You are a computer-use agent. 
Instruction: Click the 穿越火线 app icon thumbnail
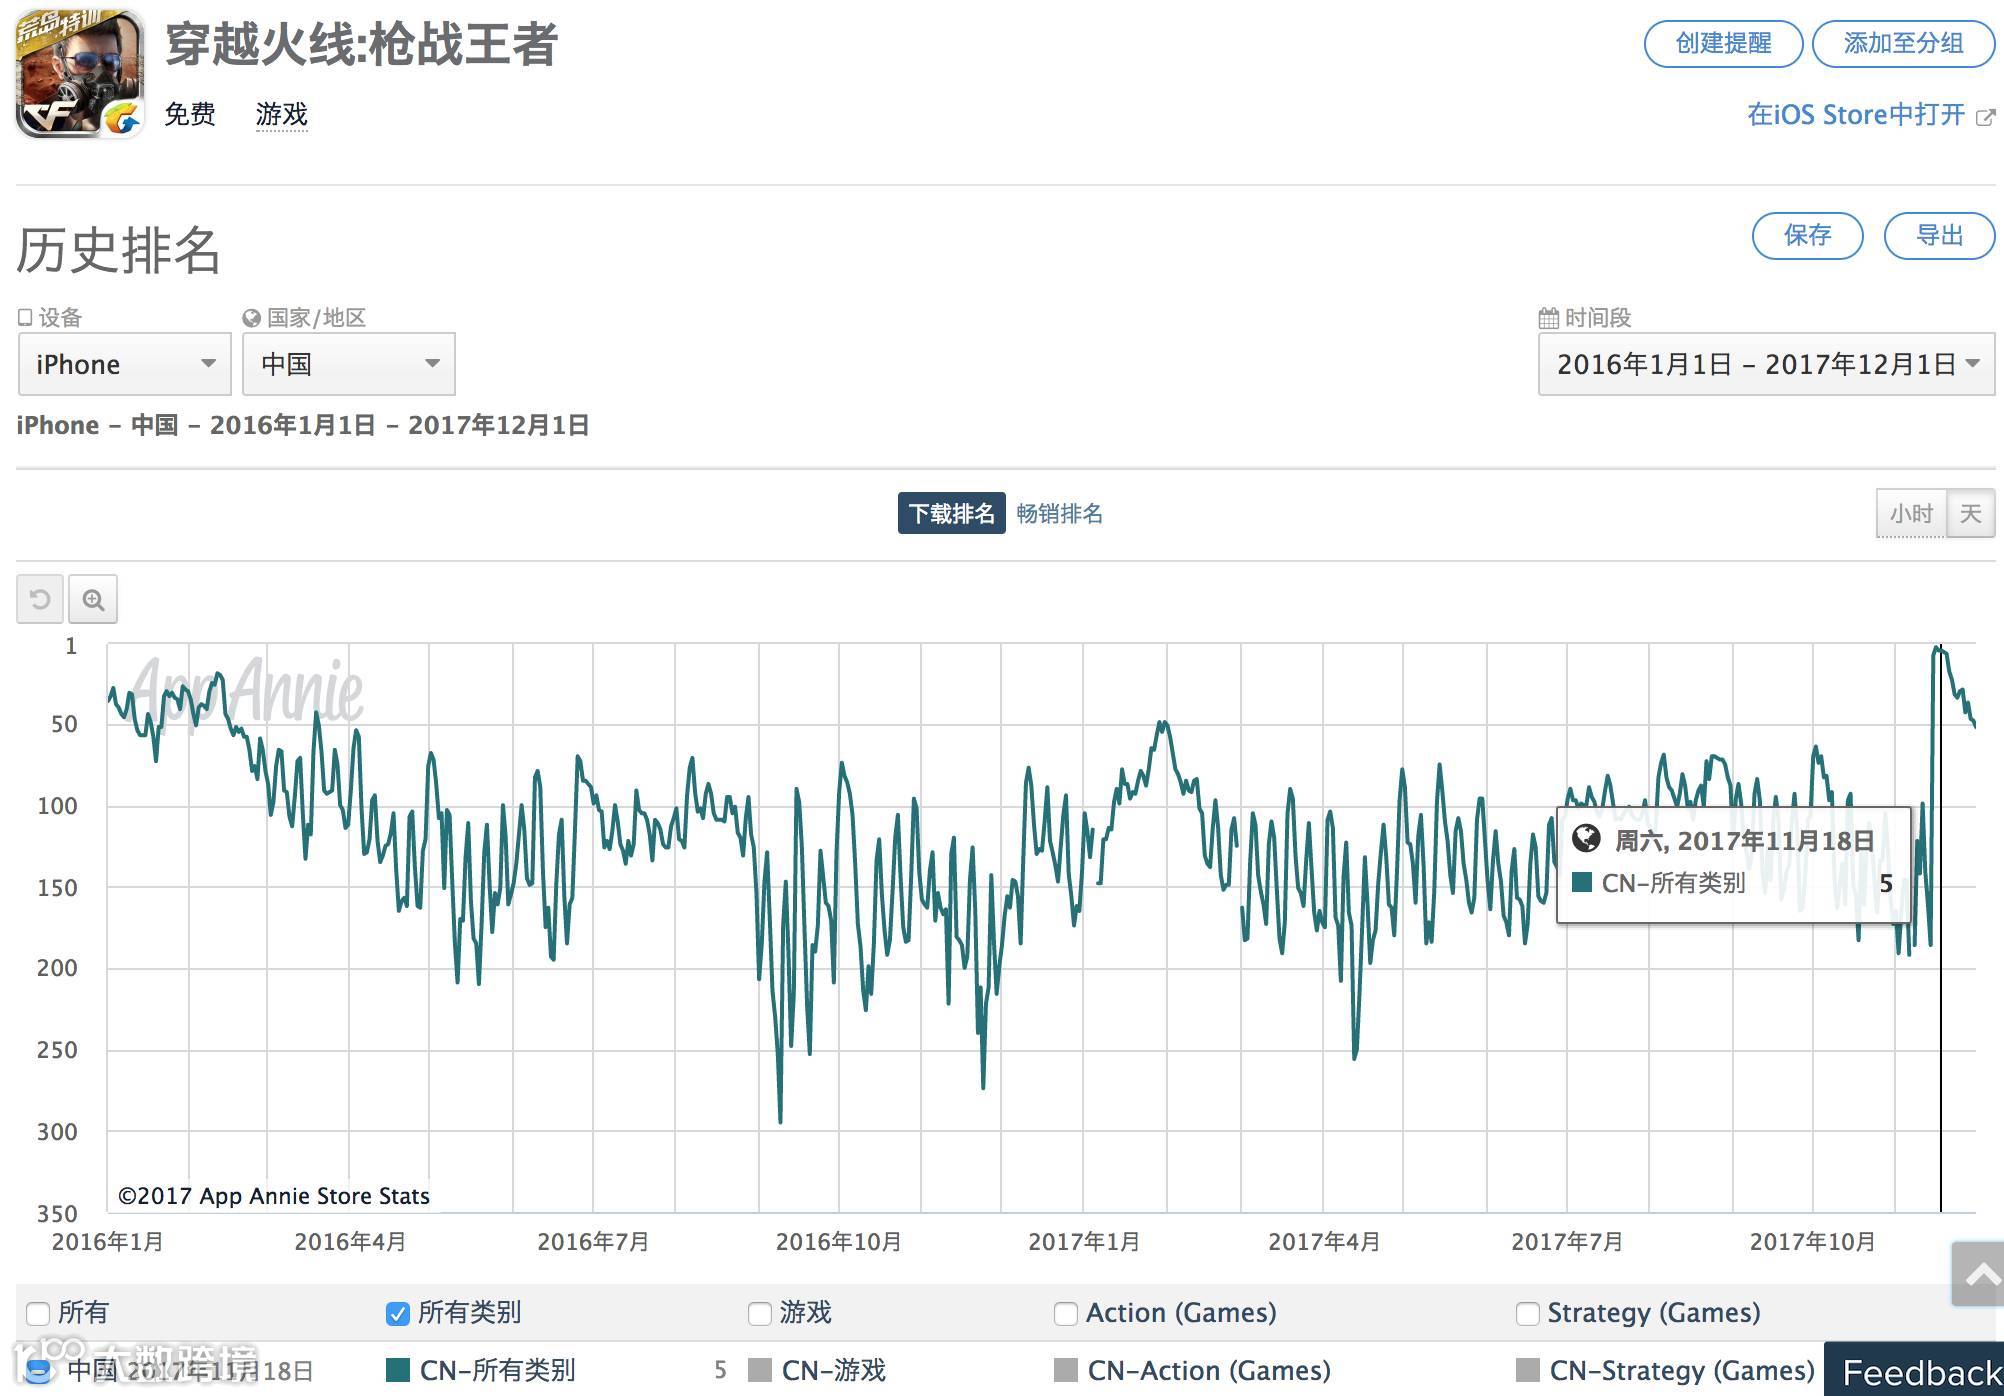coord(79,73)
